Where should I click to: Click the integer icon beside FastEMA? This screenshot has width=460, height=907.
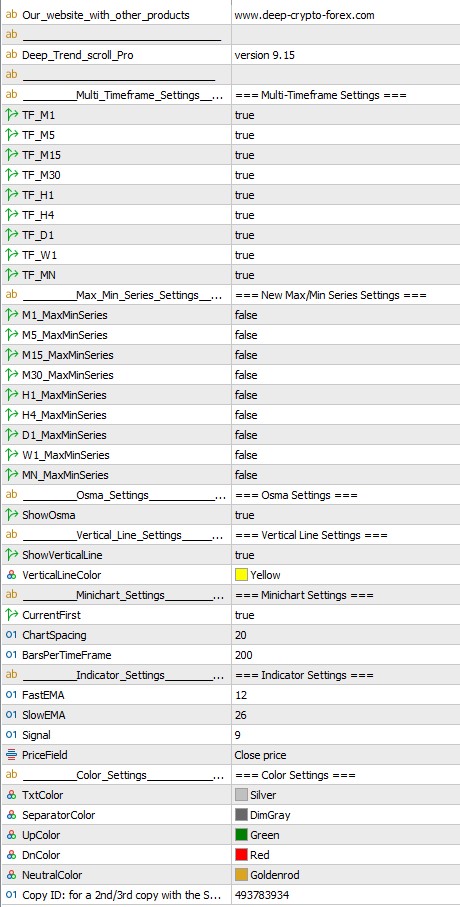(12, 695)
